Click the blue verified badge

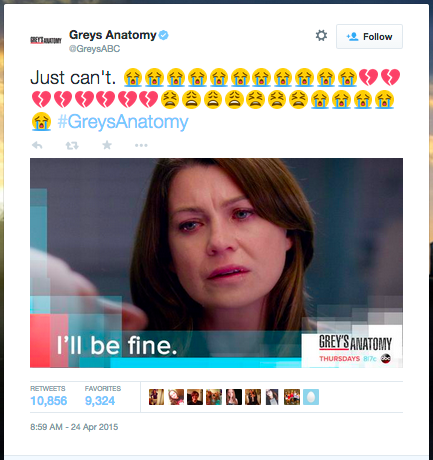[163, 35]
